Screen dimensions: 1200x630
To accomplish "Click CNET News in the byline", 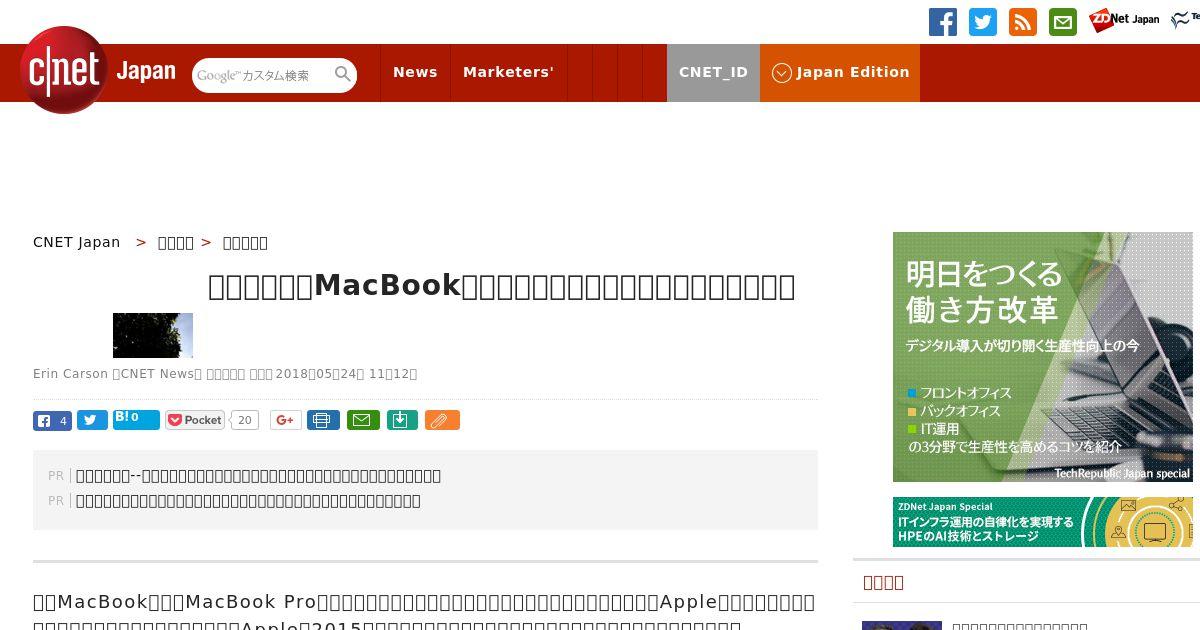I will [157, 374].
